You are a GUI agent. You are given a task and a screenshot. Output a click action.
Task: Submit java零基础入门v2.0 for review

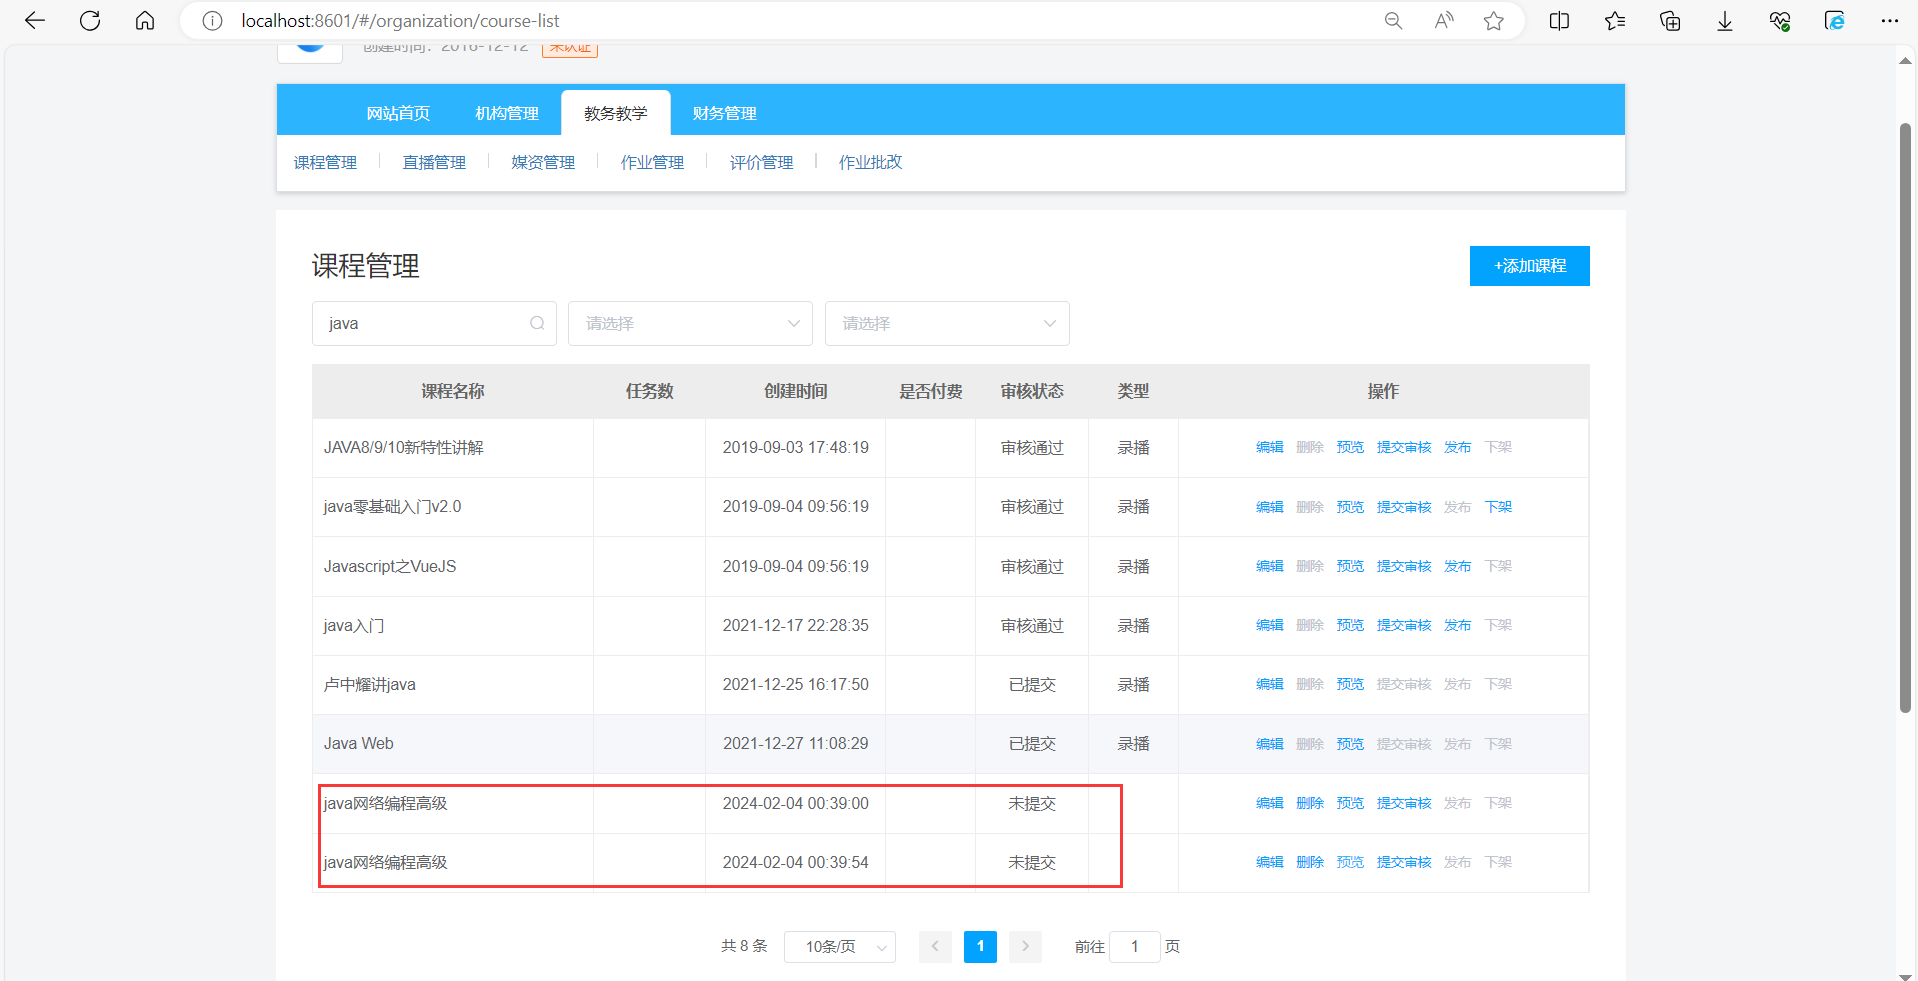pos(1404,507)
